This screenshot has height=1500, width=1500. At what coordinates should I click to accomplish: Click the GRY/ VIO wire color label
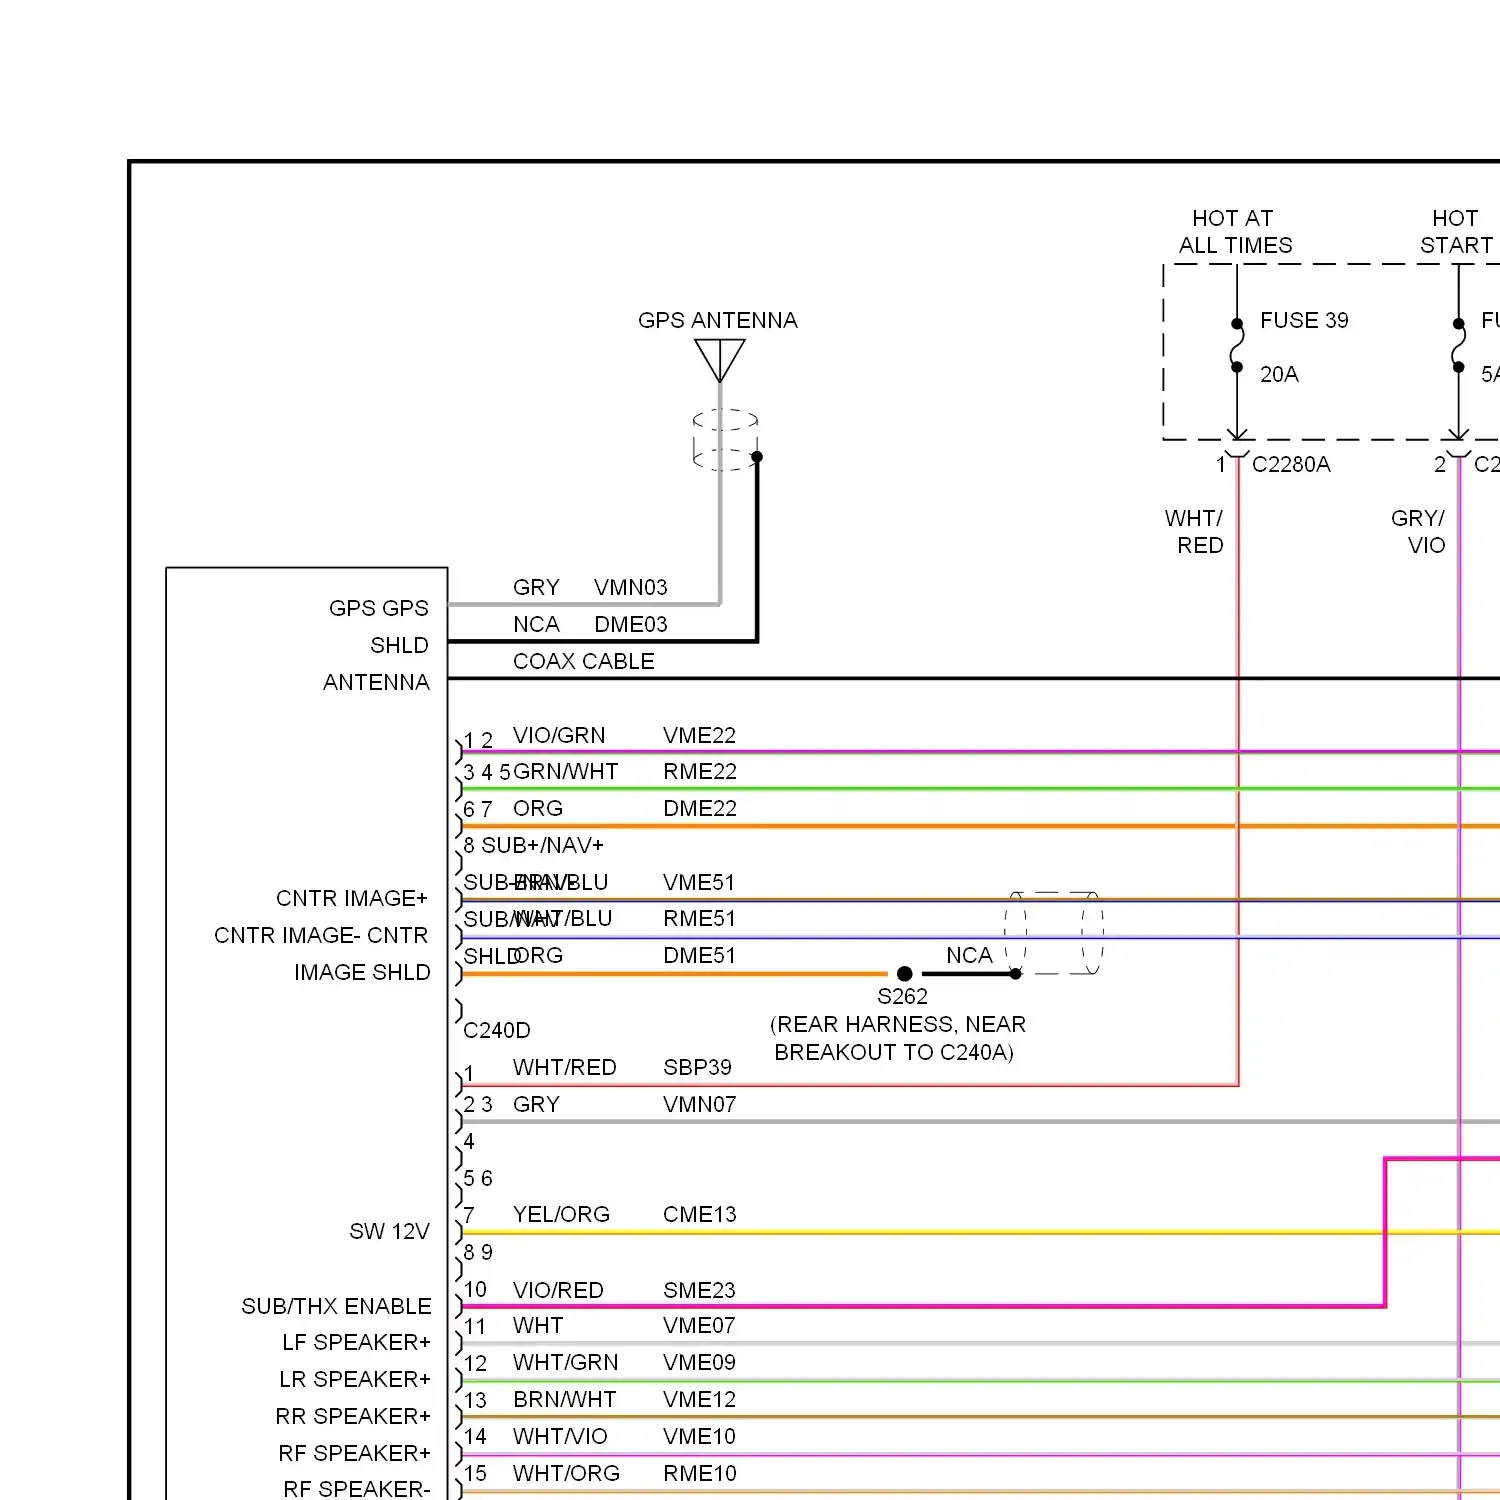coord(1418,532)
